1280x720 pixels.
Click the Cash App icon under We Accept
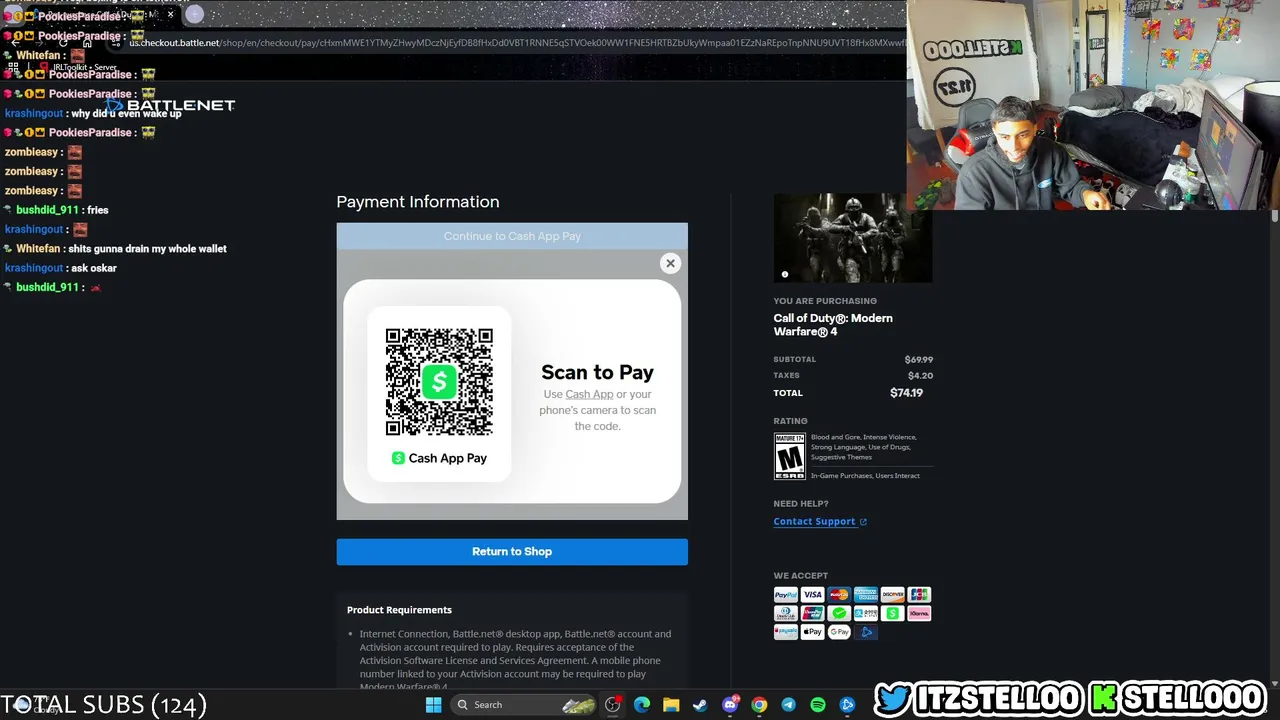click(x=892, y=613)
